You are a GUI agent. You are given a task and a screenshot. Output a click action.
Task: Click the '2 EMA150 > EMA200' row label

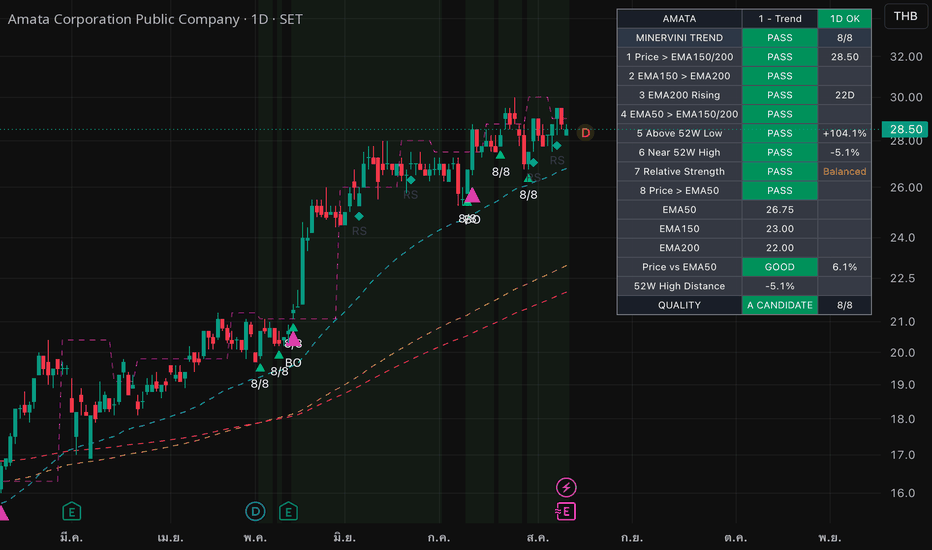[679, 76]
